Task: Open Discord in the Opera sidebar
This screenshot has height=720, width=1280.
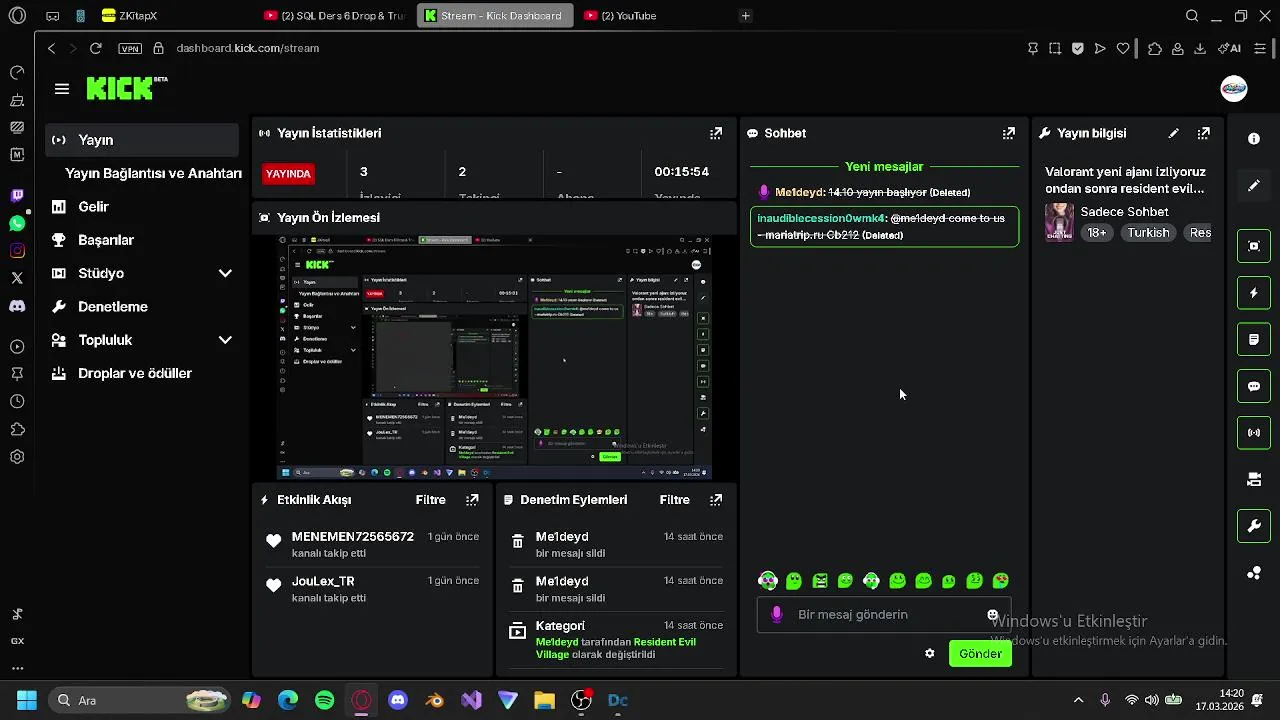Action: 17,306
